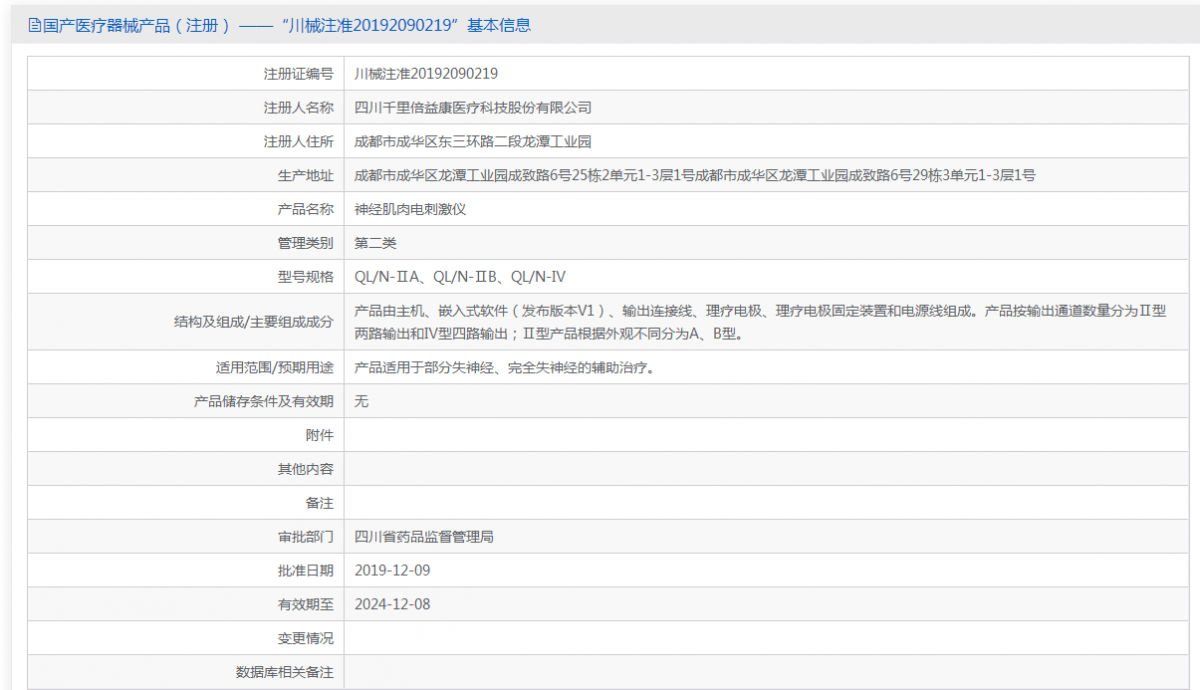Select the 审批部门 label cell
The image size is (1200, 690).
[186, 537]
